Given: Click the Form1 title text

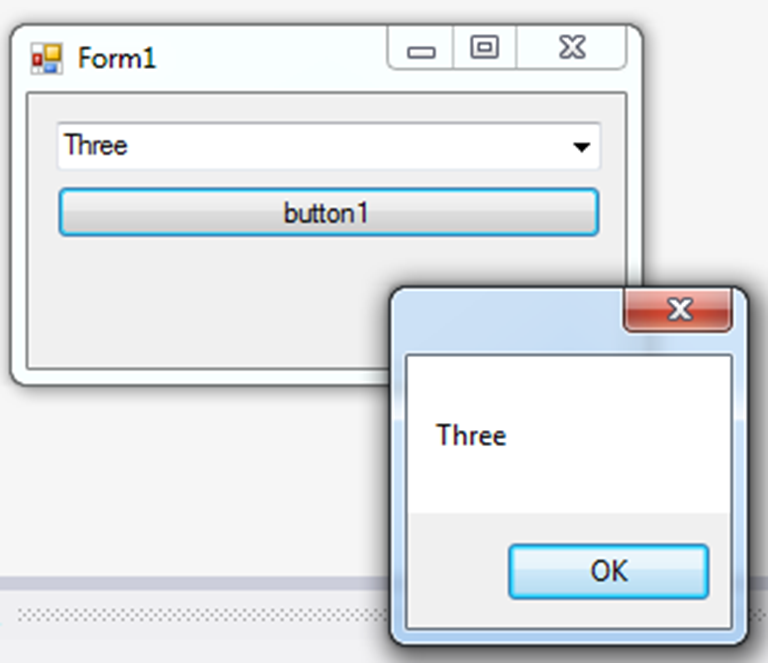Looking at the screenshot, I should coord(117,59).
